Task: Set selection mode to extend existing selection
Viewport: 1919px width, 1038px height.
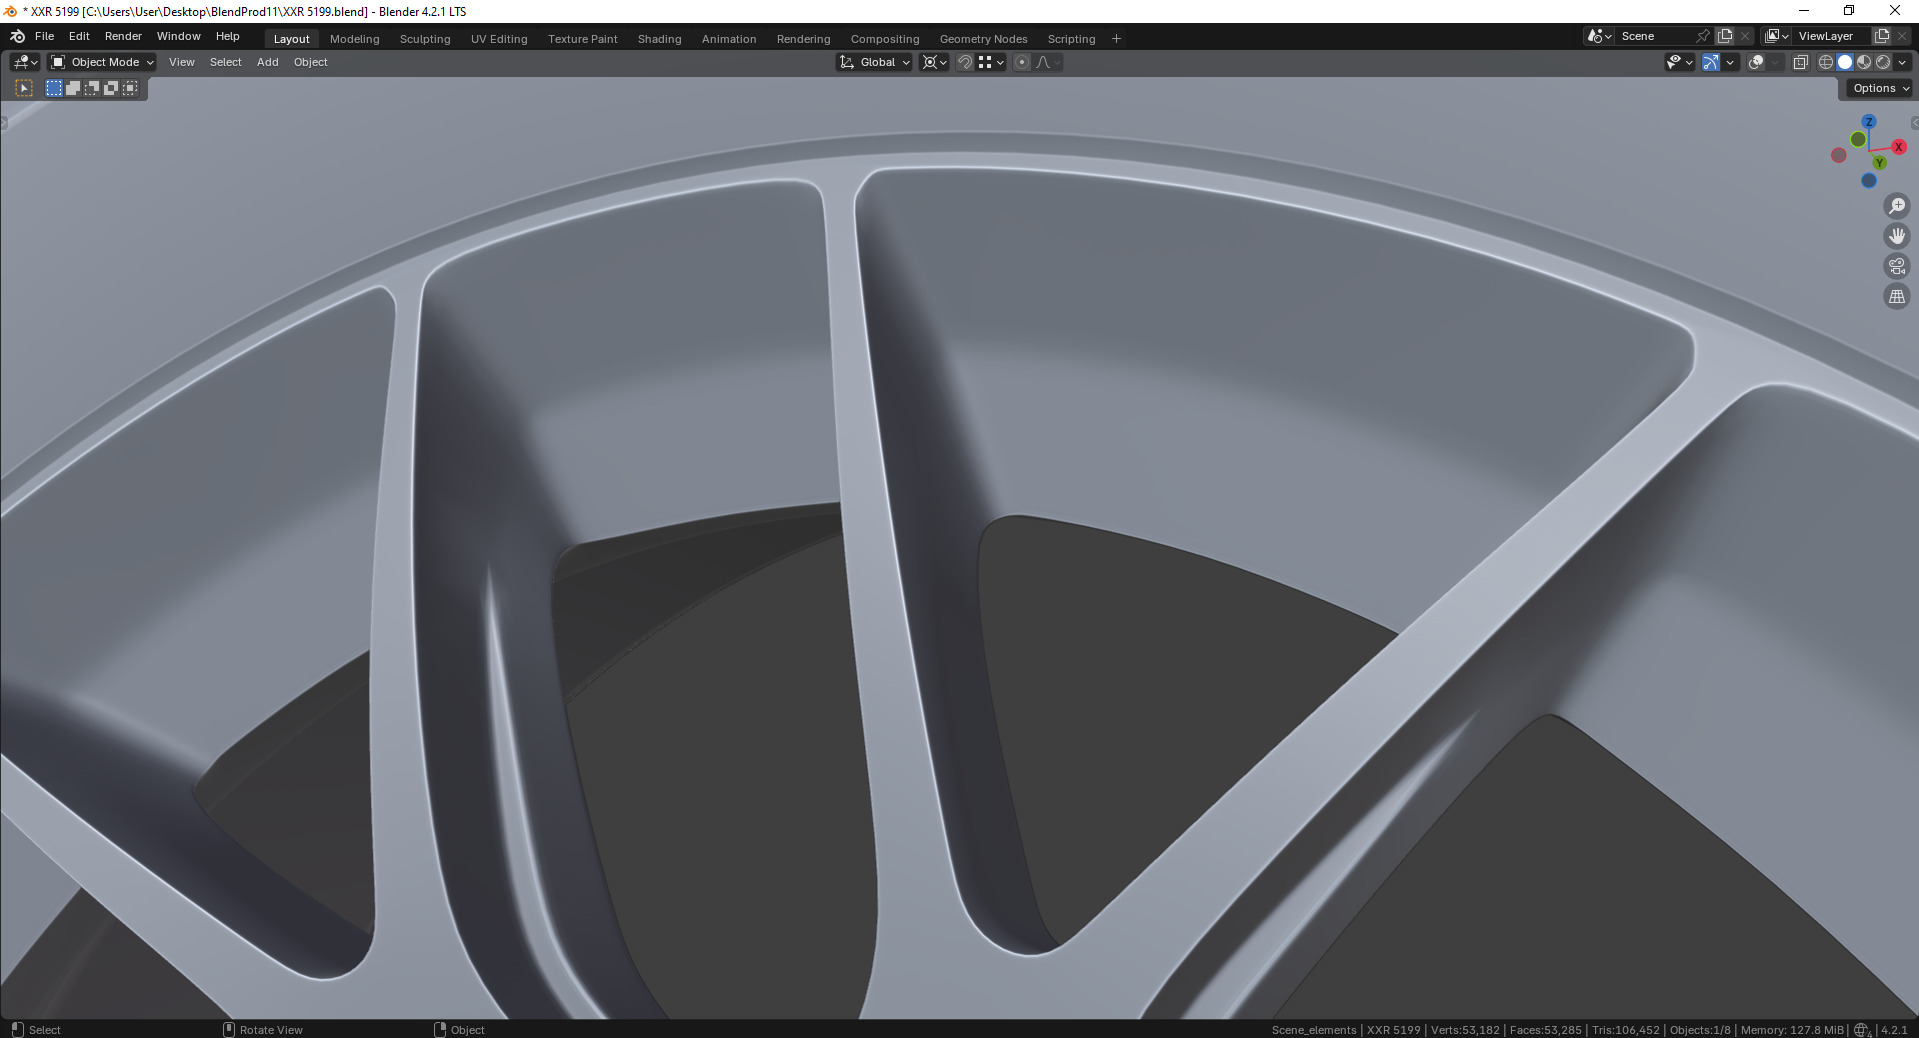Action: click(x=73, y=88)
